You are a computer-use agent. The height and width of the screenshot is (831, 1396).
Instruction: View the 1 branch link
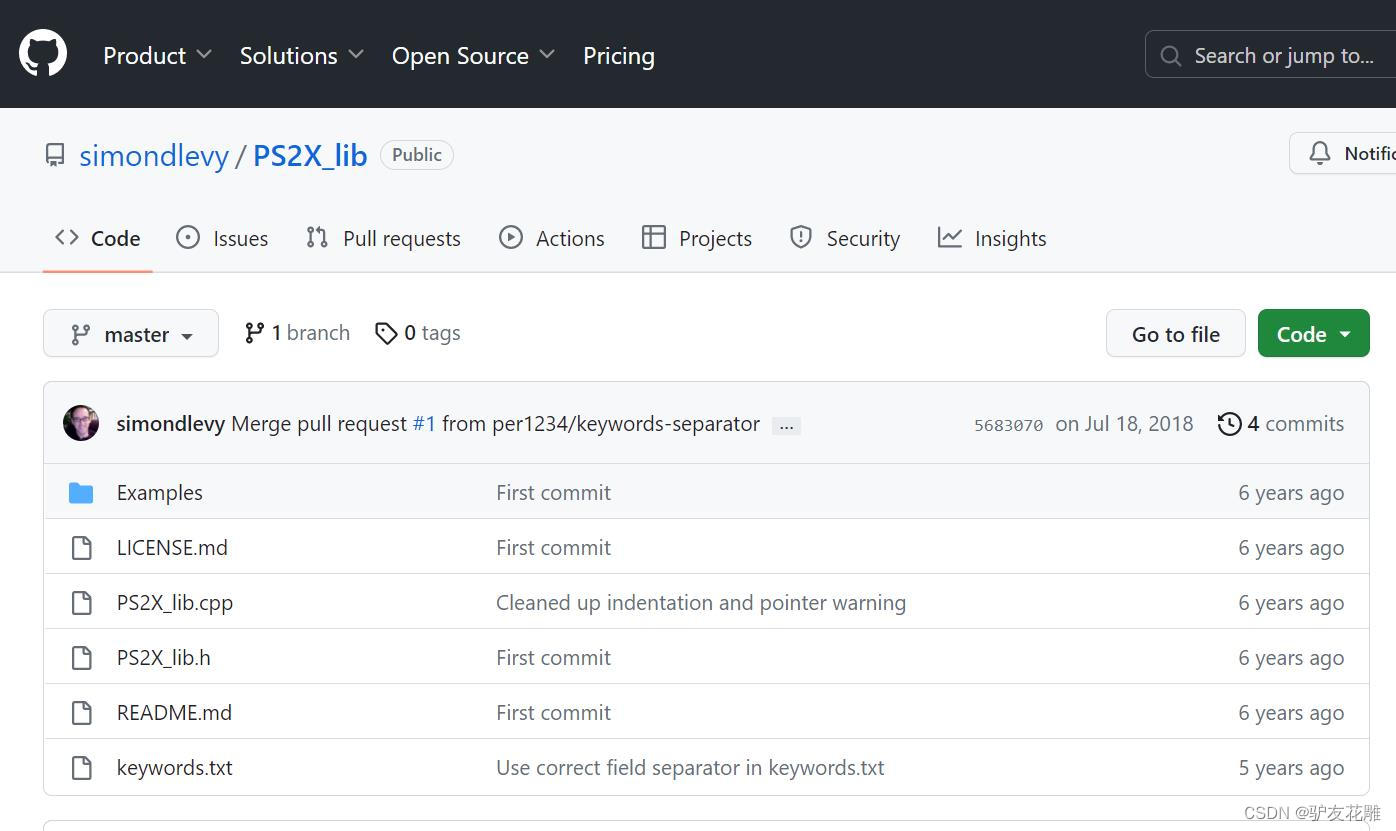coord(297,333)
